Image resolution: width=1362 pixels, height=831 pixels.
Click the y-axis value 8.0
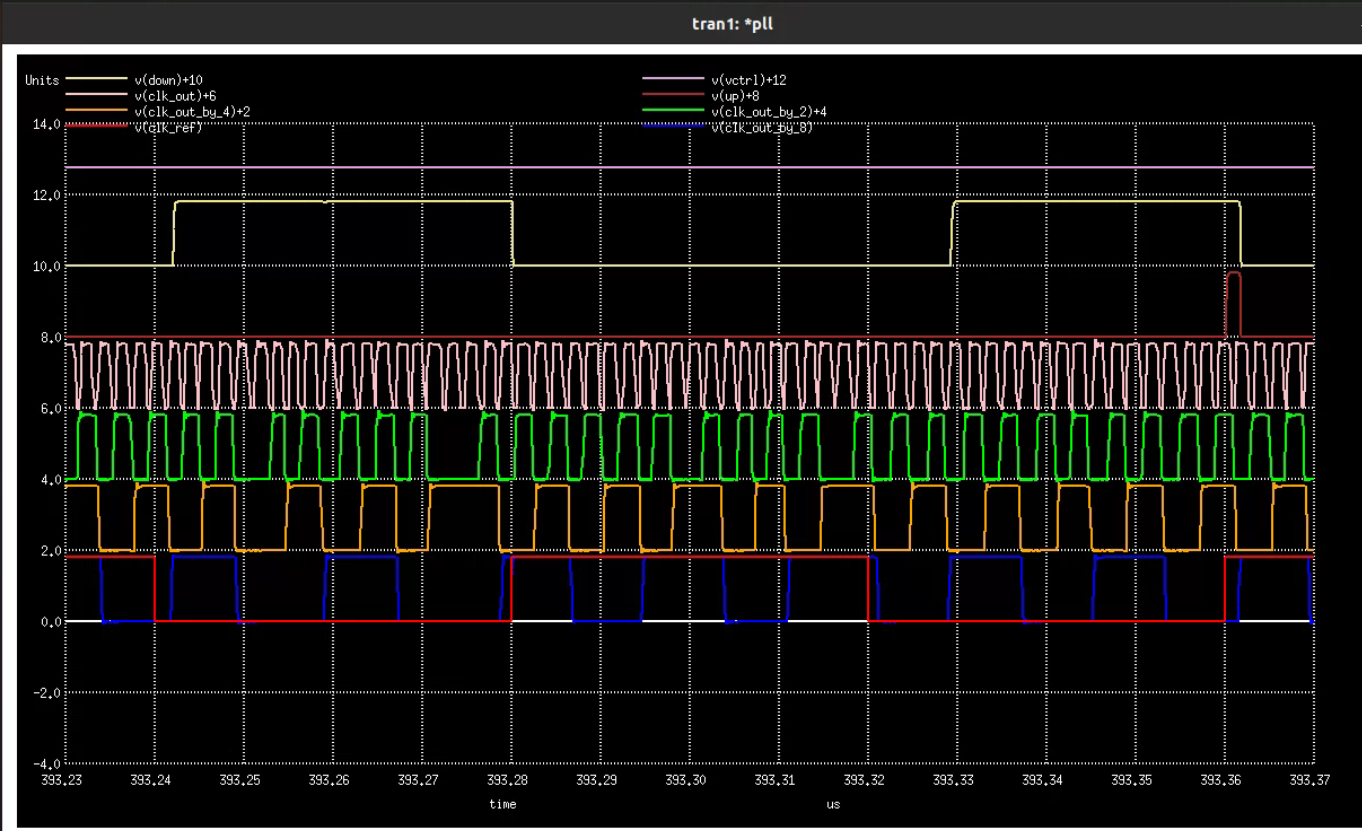pos(50,338)
